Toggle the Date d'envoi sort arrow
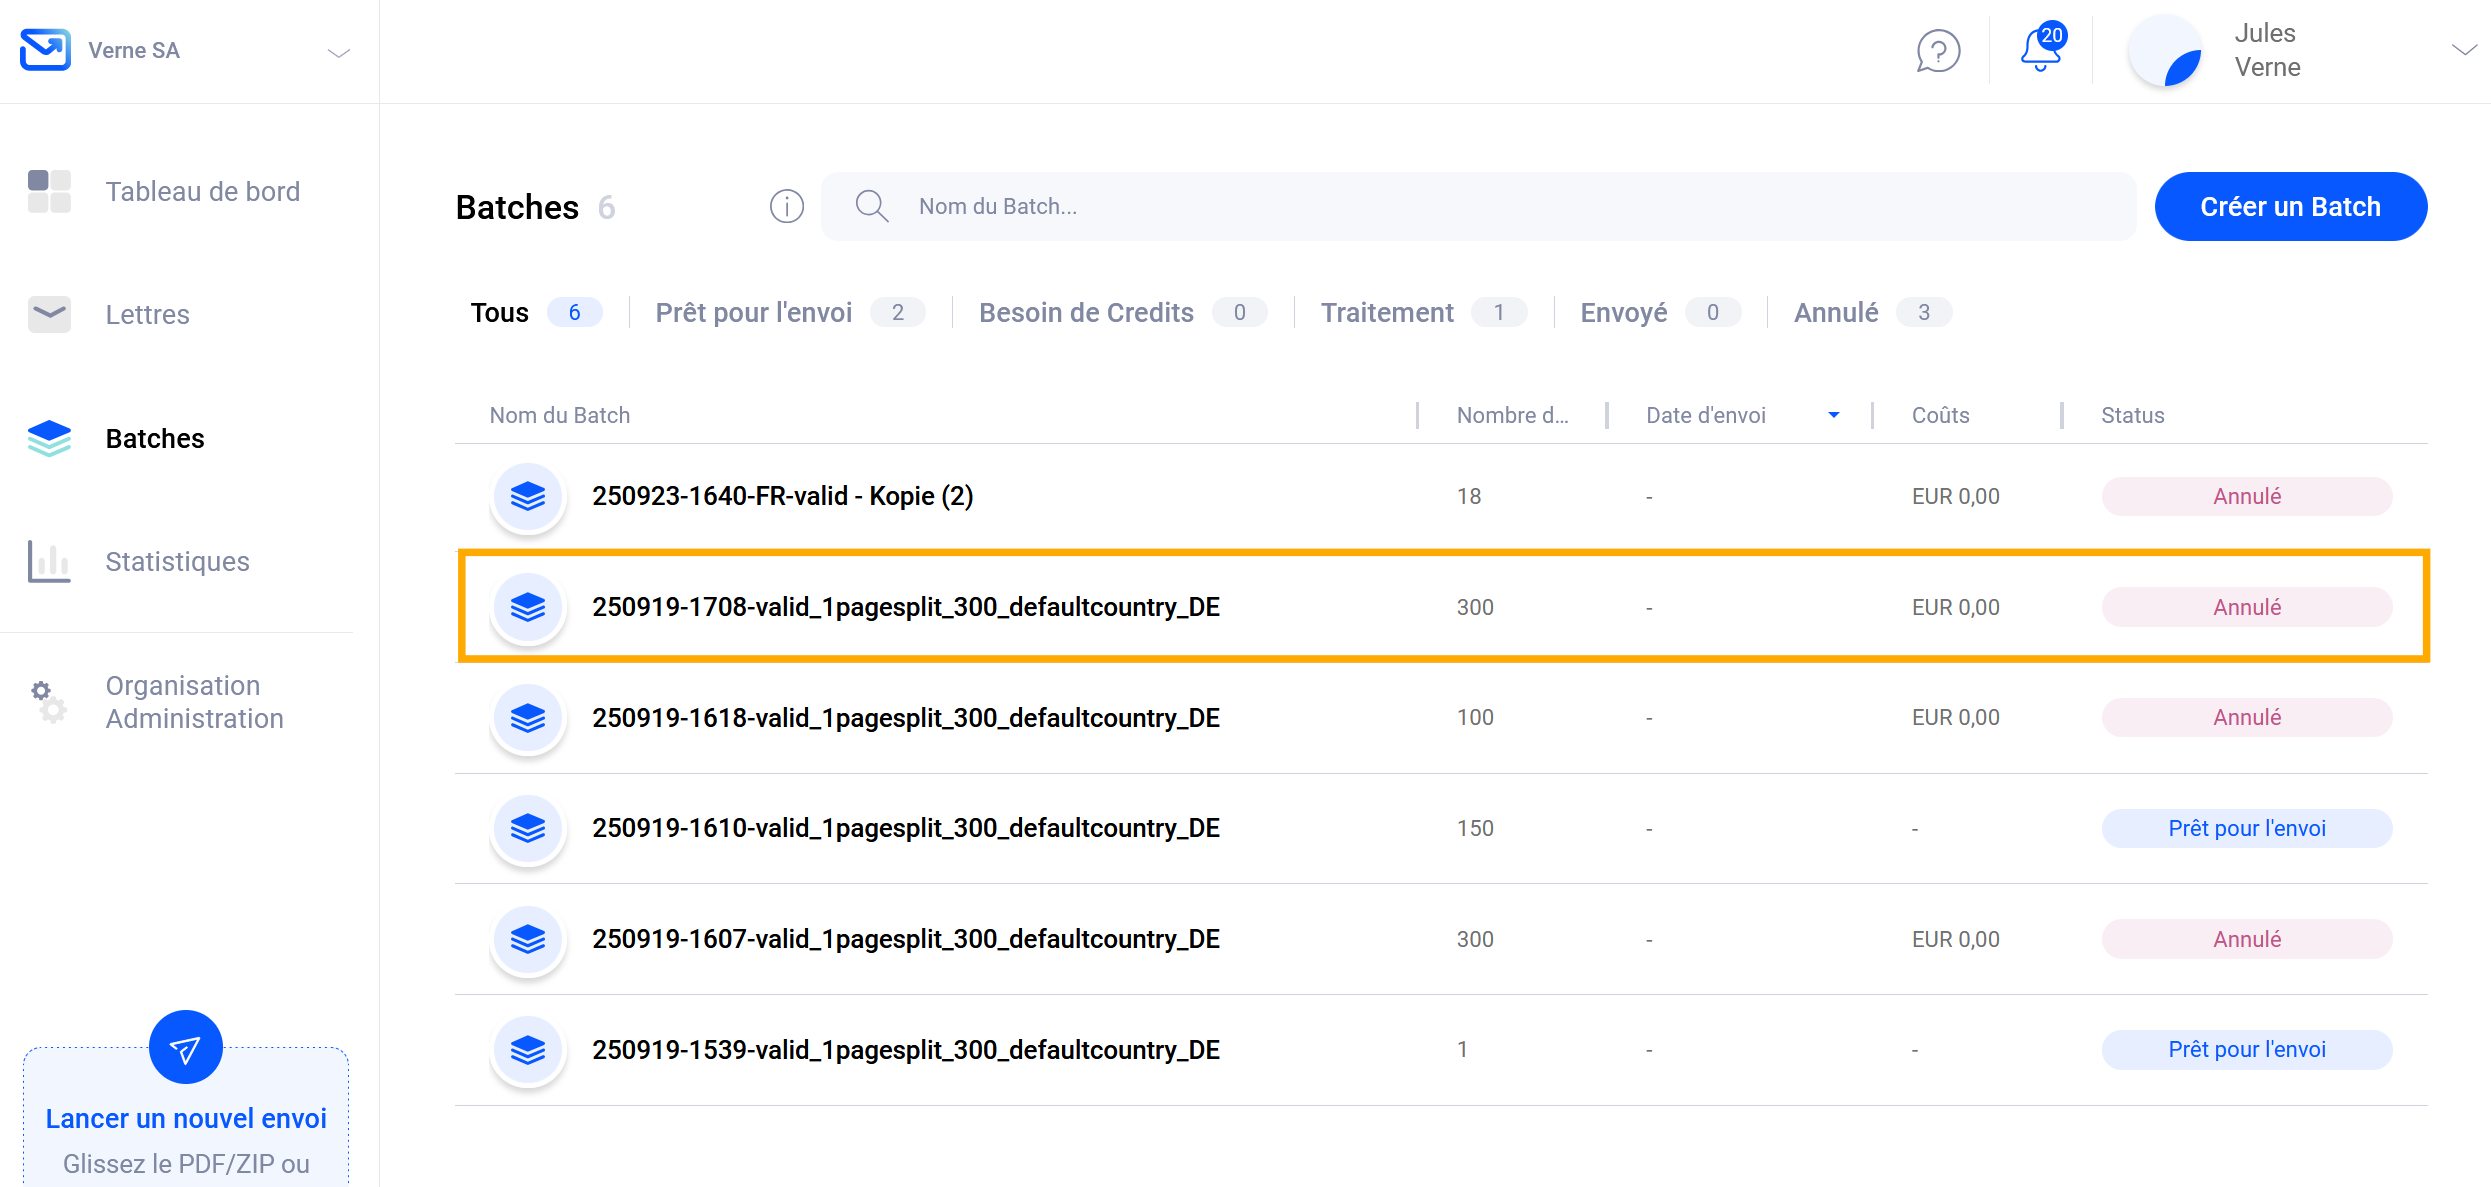2491x1187 pixels. (x=1833, y=415)
